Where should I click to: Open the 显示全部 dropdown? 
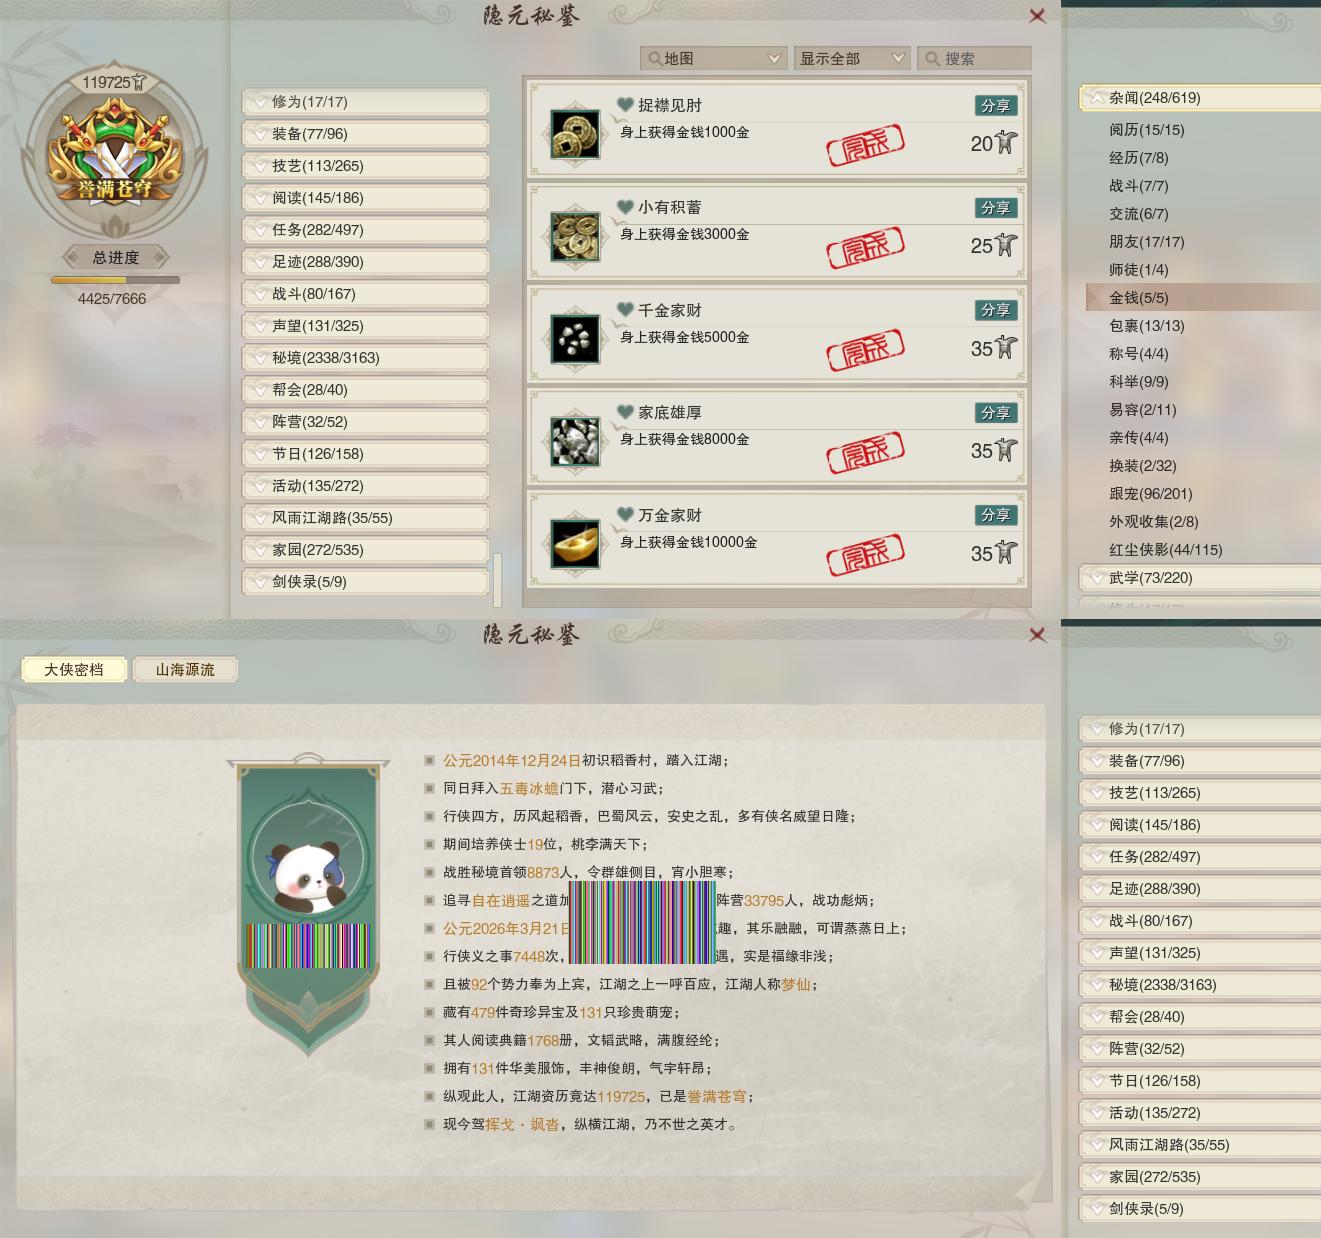[x=852, y=59]
